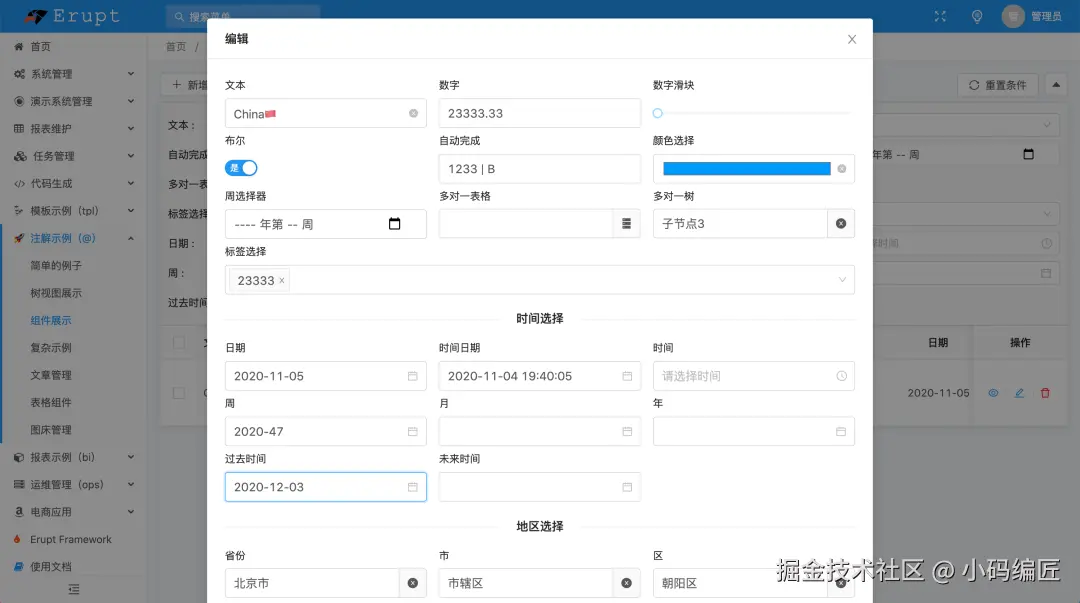Screen dimensions: 1080x603
Task: Clear the 北京市 province selection
Action: pos(413,583)
